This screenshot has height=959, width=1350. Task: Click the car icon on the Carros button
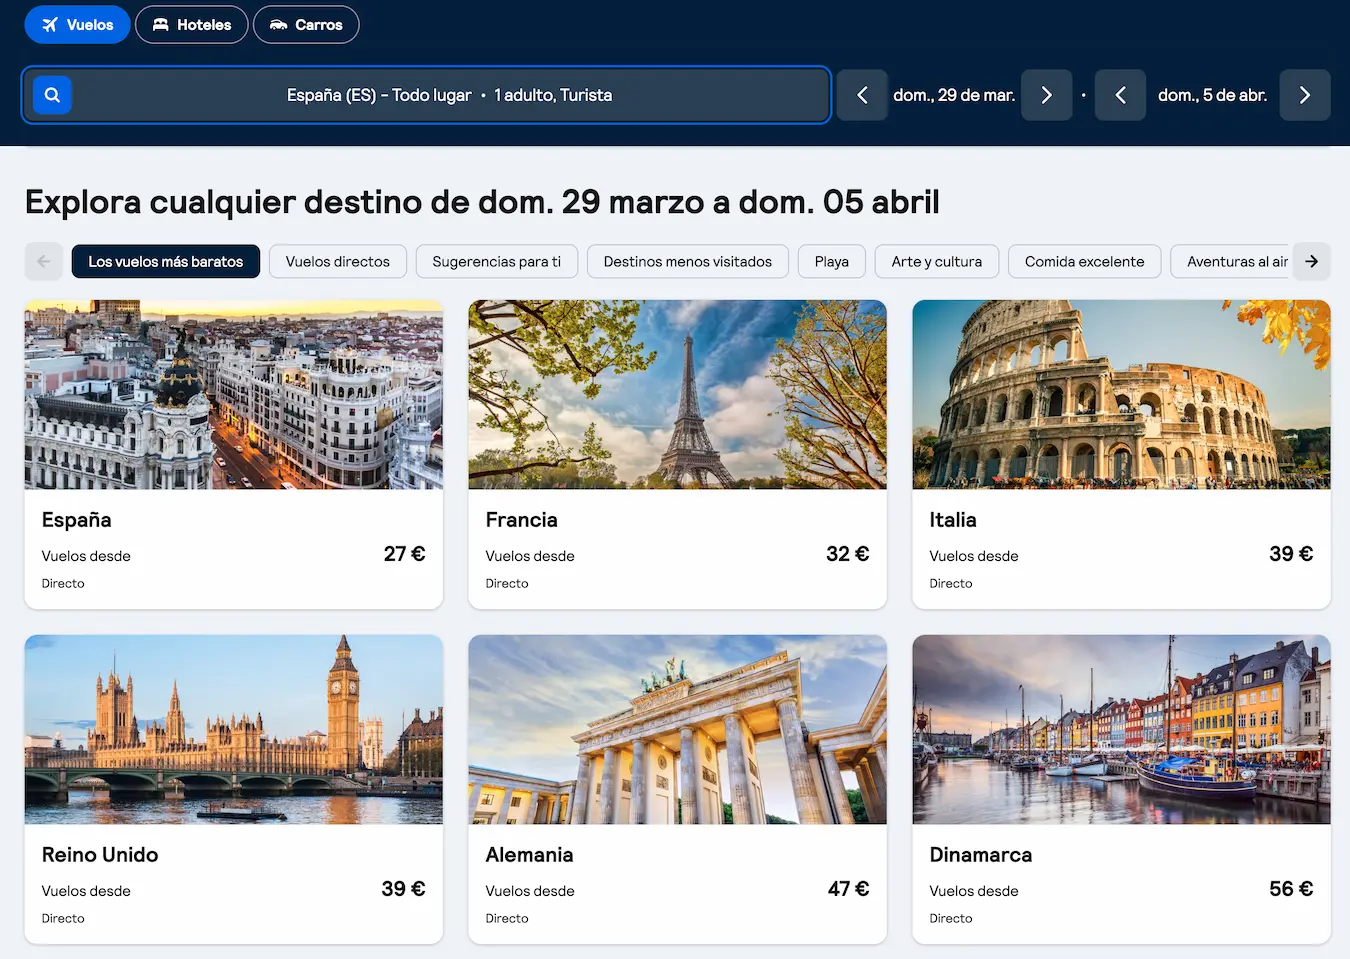coord(276,24)
